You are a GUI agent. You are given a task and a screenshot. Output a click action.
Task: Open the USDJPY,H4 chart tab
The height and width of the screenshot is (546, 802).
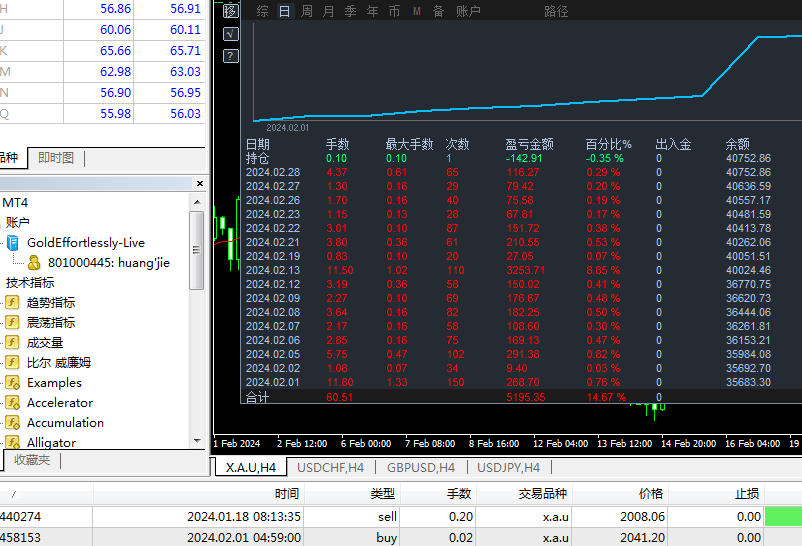[x=508, y=467]
